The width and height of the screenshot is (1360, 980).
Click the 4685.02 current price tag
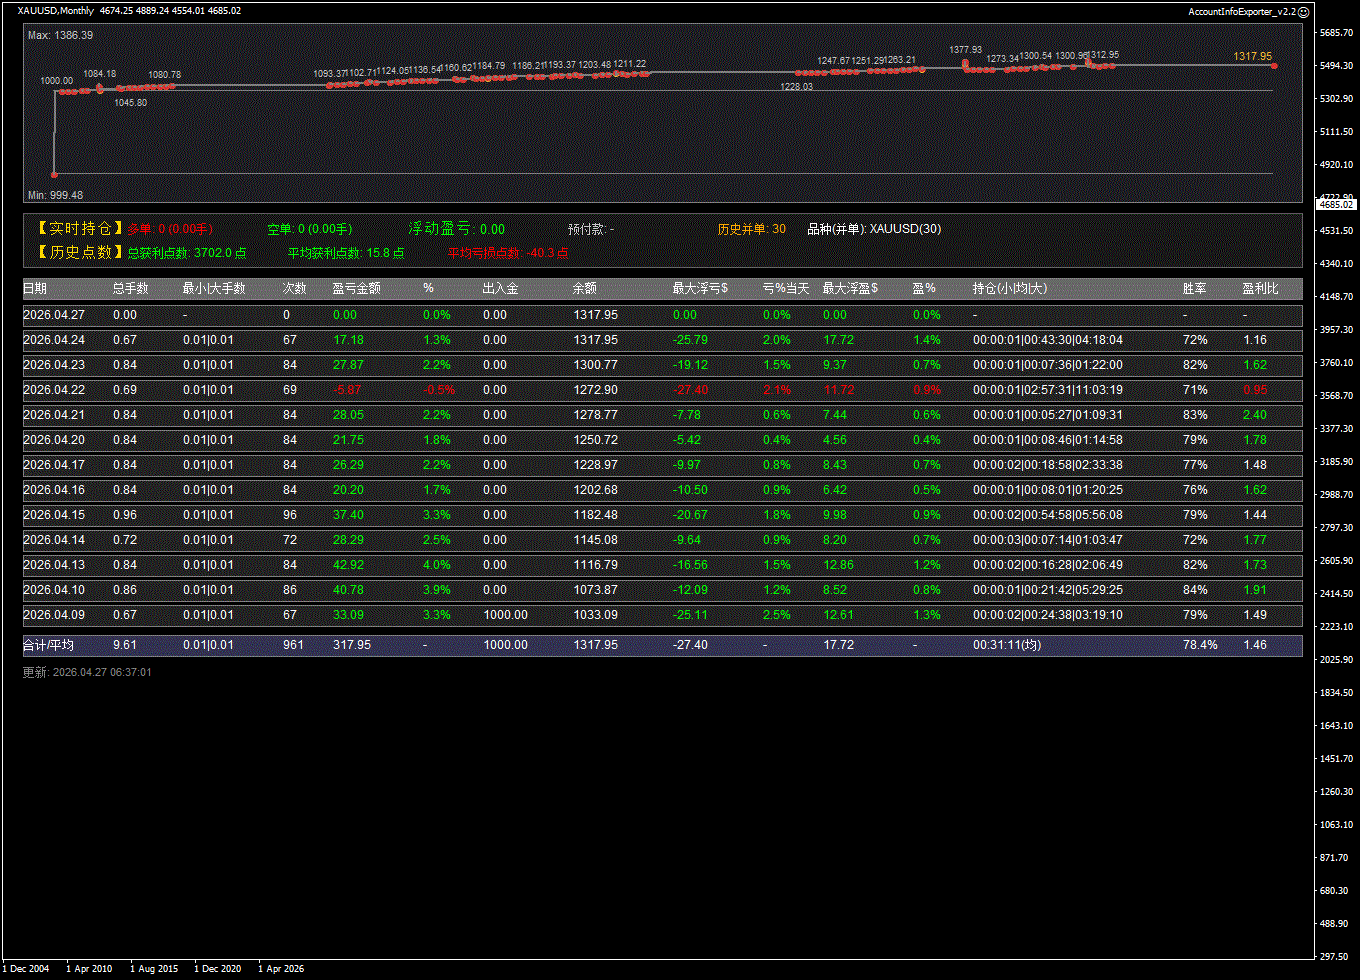(x=1336, y=204)
